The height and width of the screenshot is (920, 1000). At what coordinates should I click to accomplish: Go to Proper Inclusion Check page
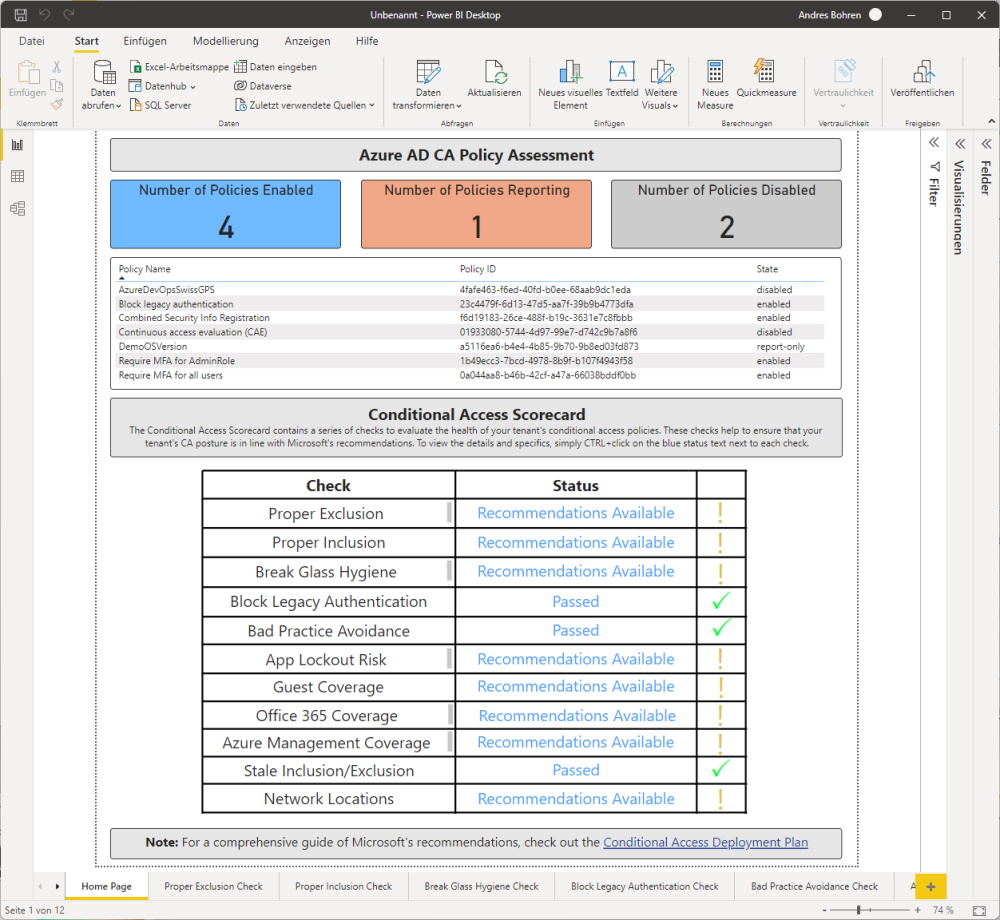click(344, 886)
